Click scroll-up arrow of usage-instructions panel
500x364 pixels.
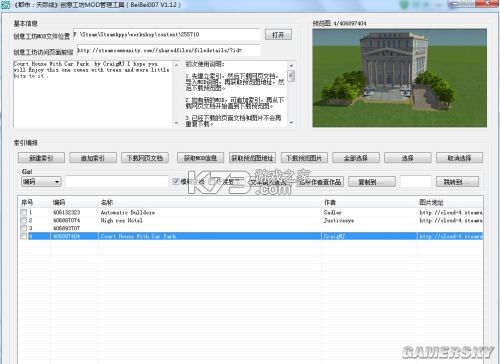(291, 65)
